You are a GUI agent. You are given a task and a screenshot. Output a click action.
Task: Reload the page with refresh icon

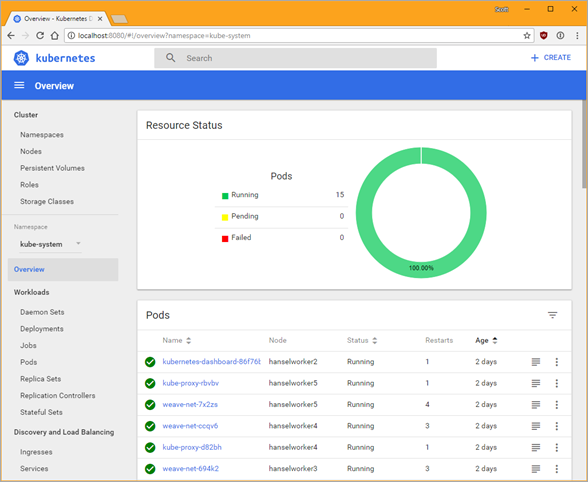(40, 36)
